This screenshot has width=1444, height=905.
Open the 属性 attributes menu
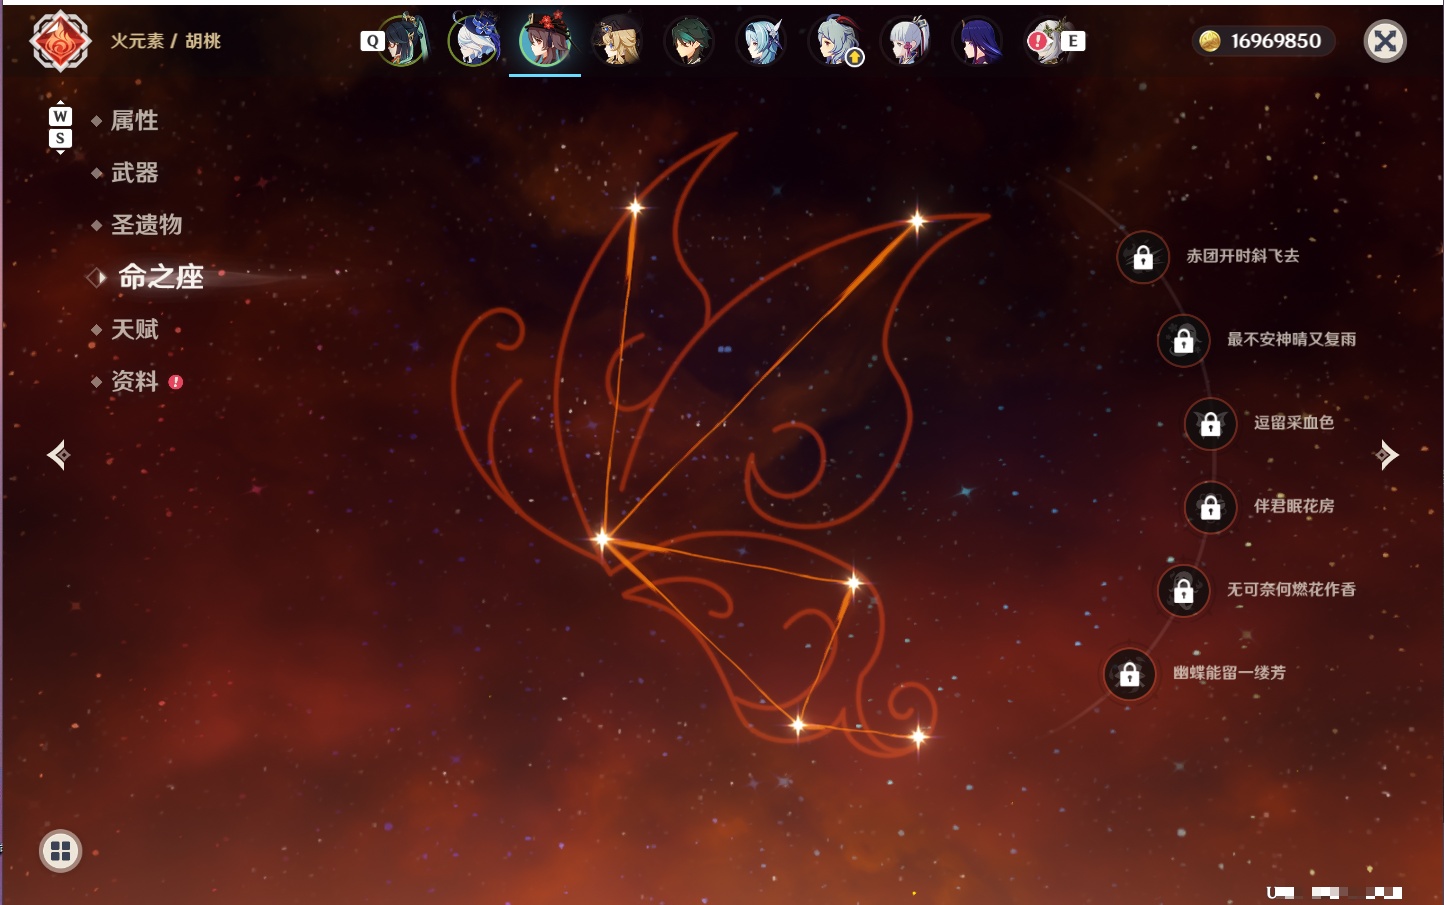(x=134, y=121)
